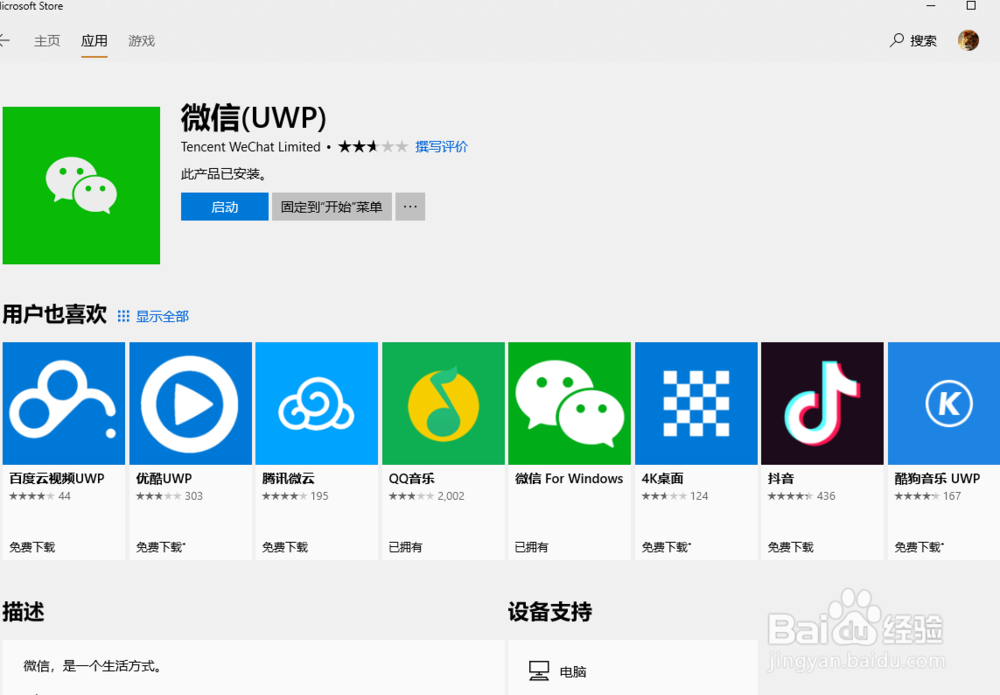Launch WeChat with the 启动 button
The image size is (1000, 695).
pyautogui.click(x=224, y=207)
